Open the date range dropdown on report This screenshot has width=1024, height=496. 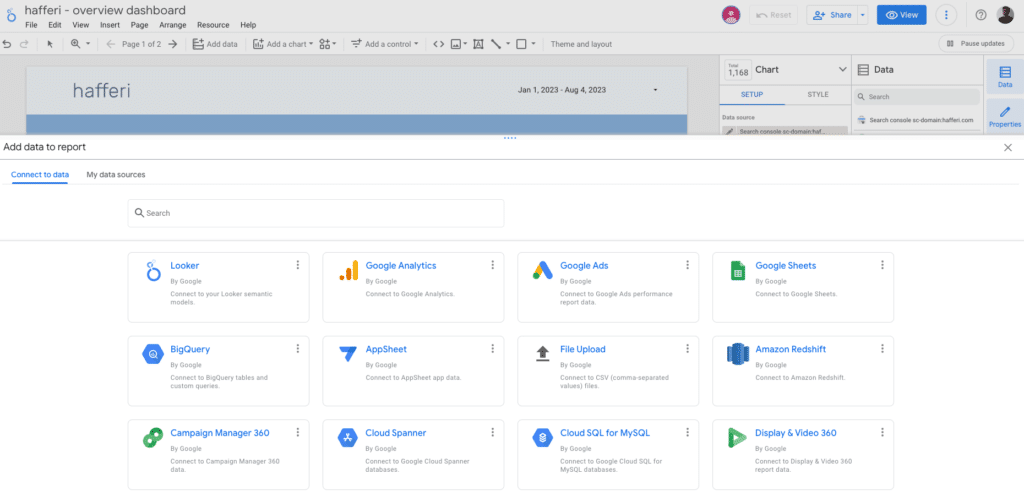coord(655,90)
